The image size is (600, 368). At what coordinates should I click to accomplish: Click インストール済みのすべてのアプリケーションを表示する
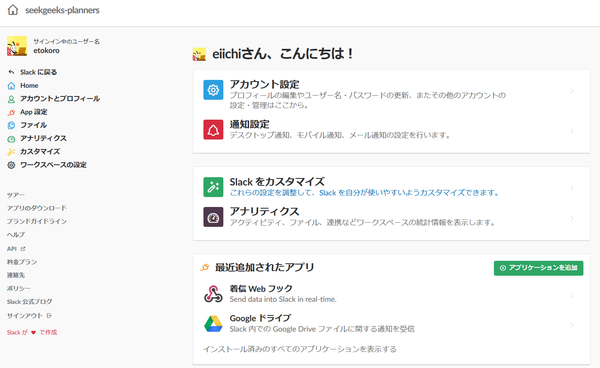coord(300,349)
